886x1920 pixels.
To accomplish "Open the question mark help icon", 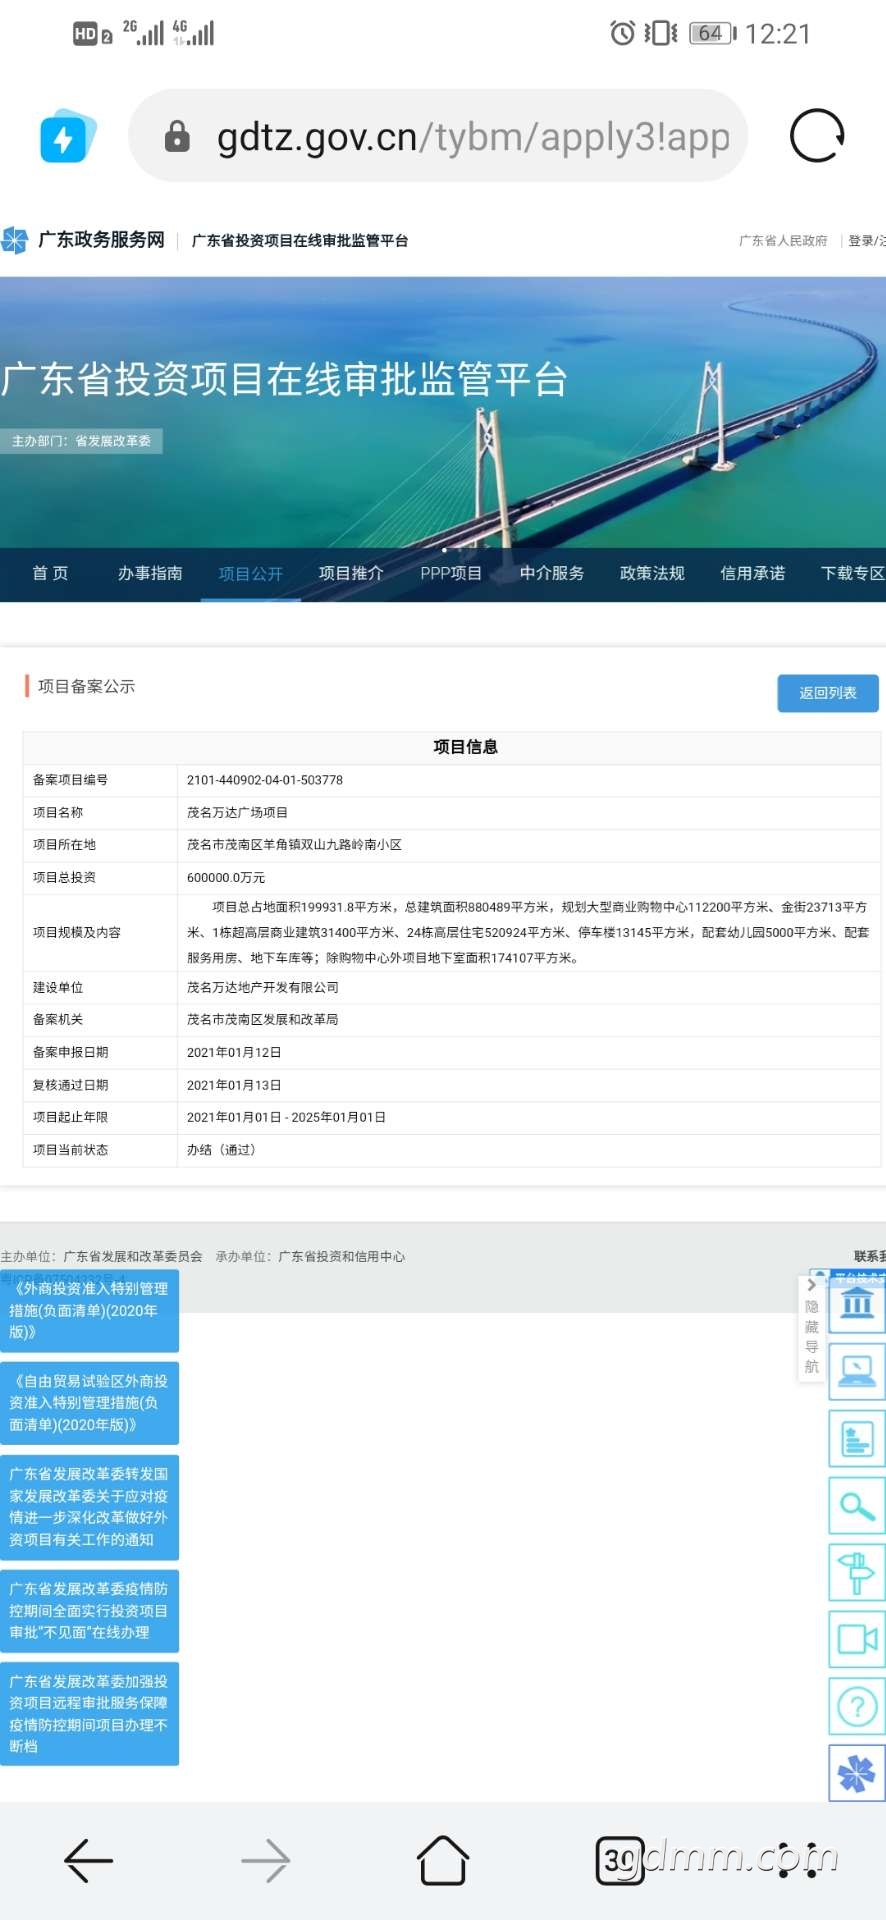I will click(857, 1707).
